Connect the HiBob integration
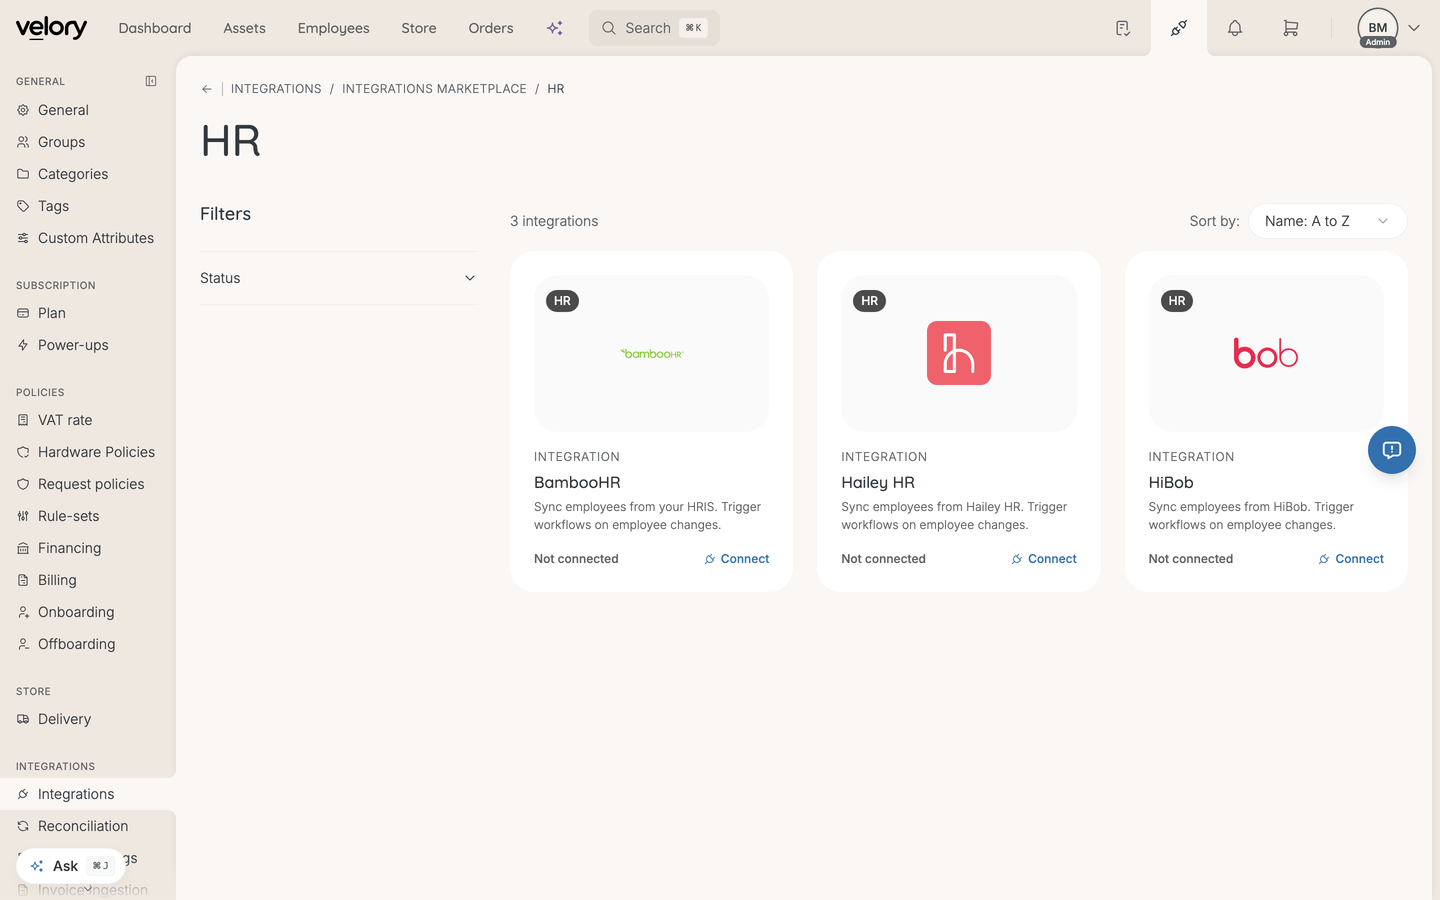This screenshot has height=900, width=1440. (x=1351, y=559)
